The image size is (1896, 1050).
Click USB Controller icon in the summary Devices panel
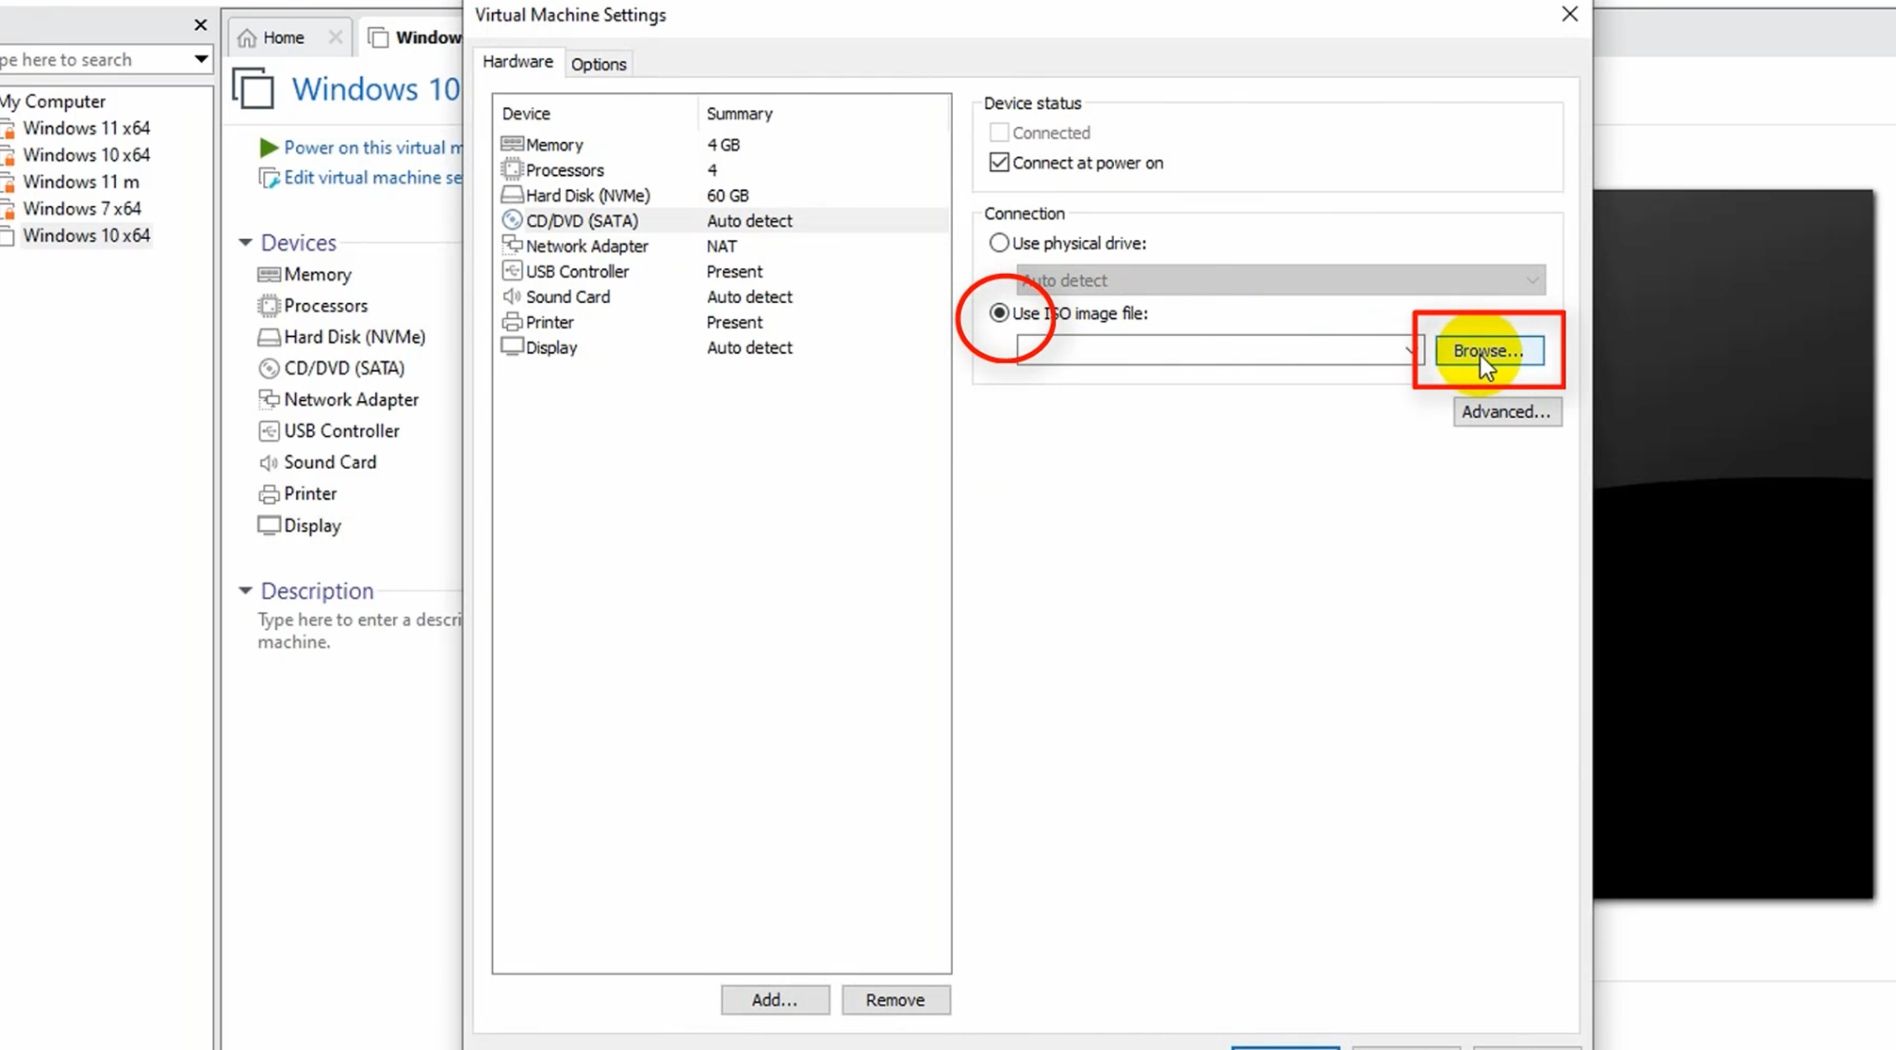tap(269, 431)
